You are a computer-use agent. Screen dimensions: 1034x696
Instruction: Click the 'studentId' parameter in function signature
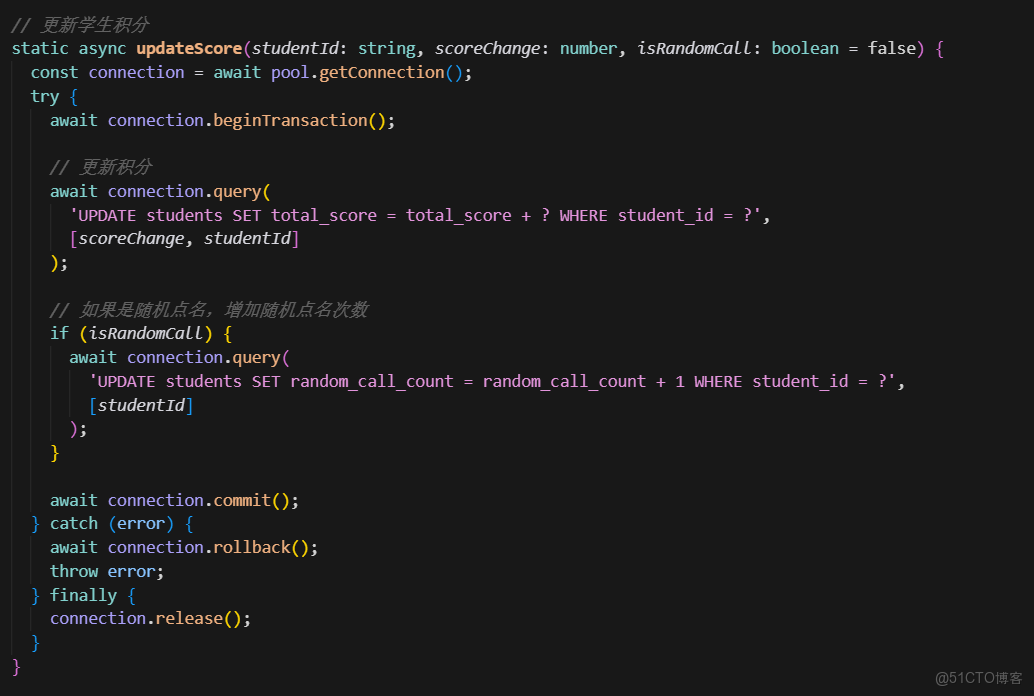295,49
